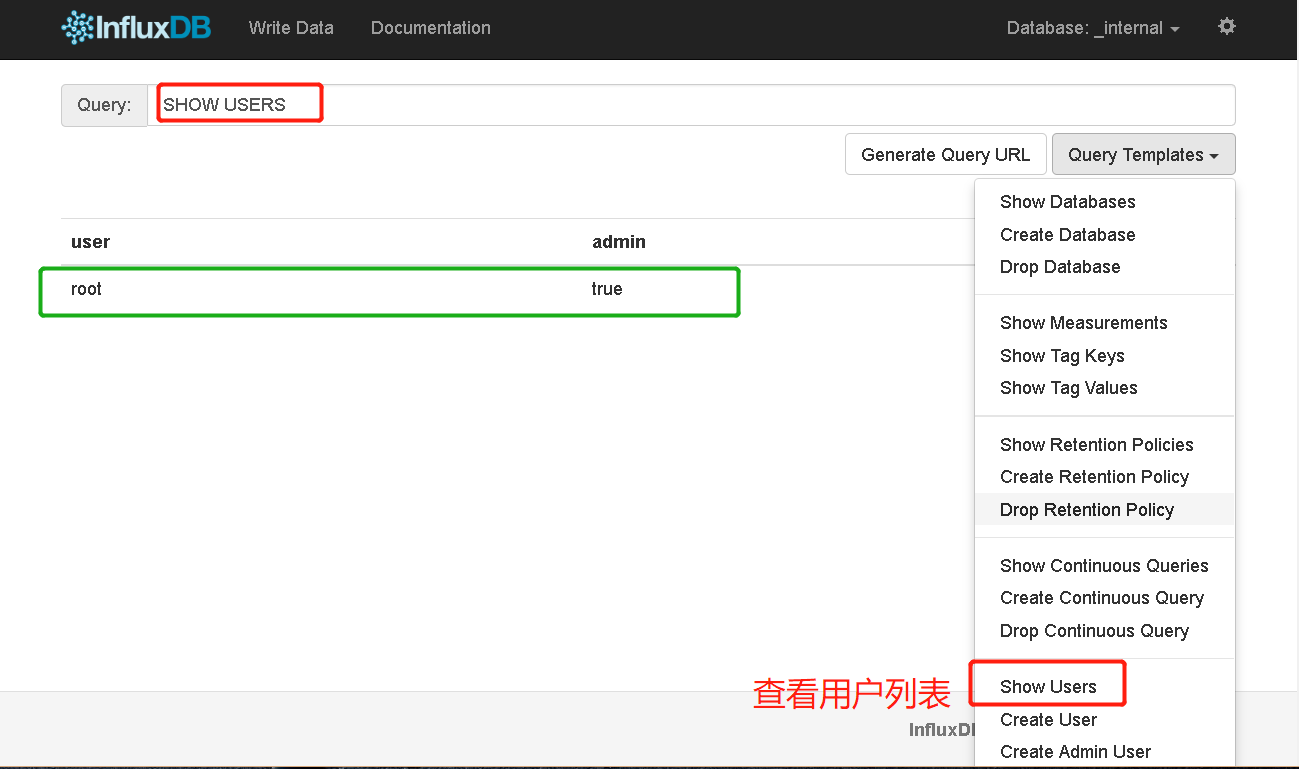
Task: Click the Generate Query URL button
Action: (x=946, y=155)
